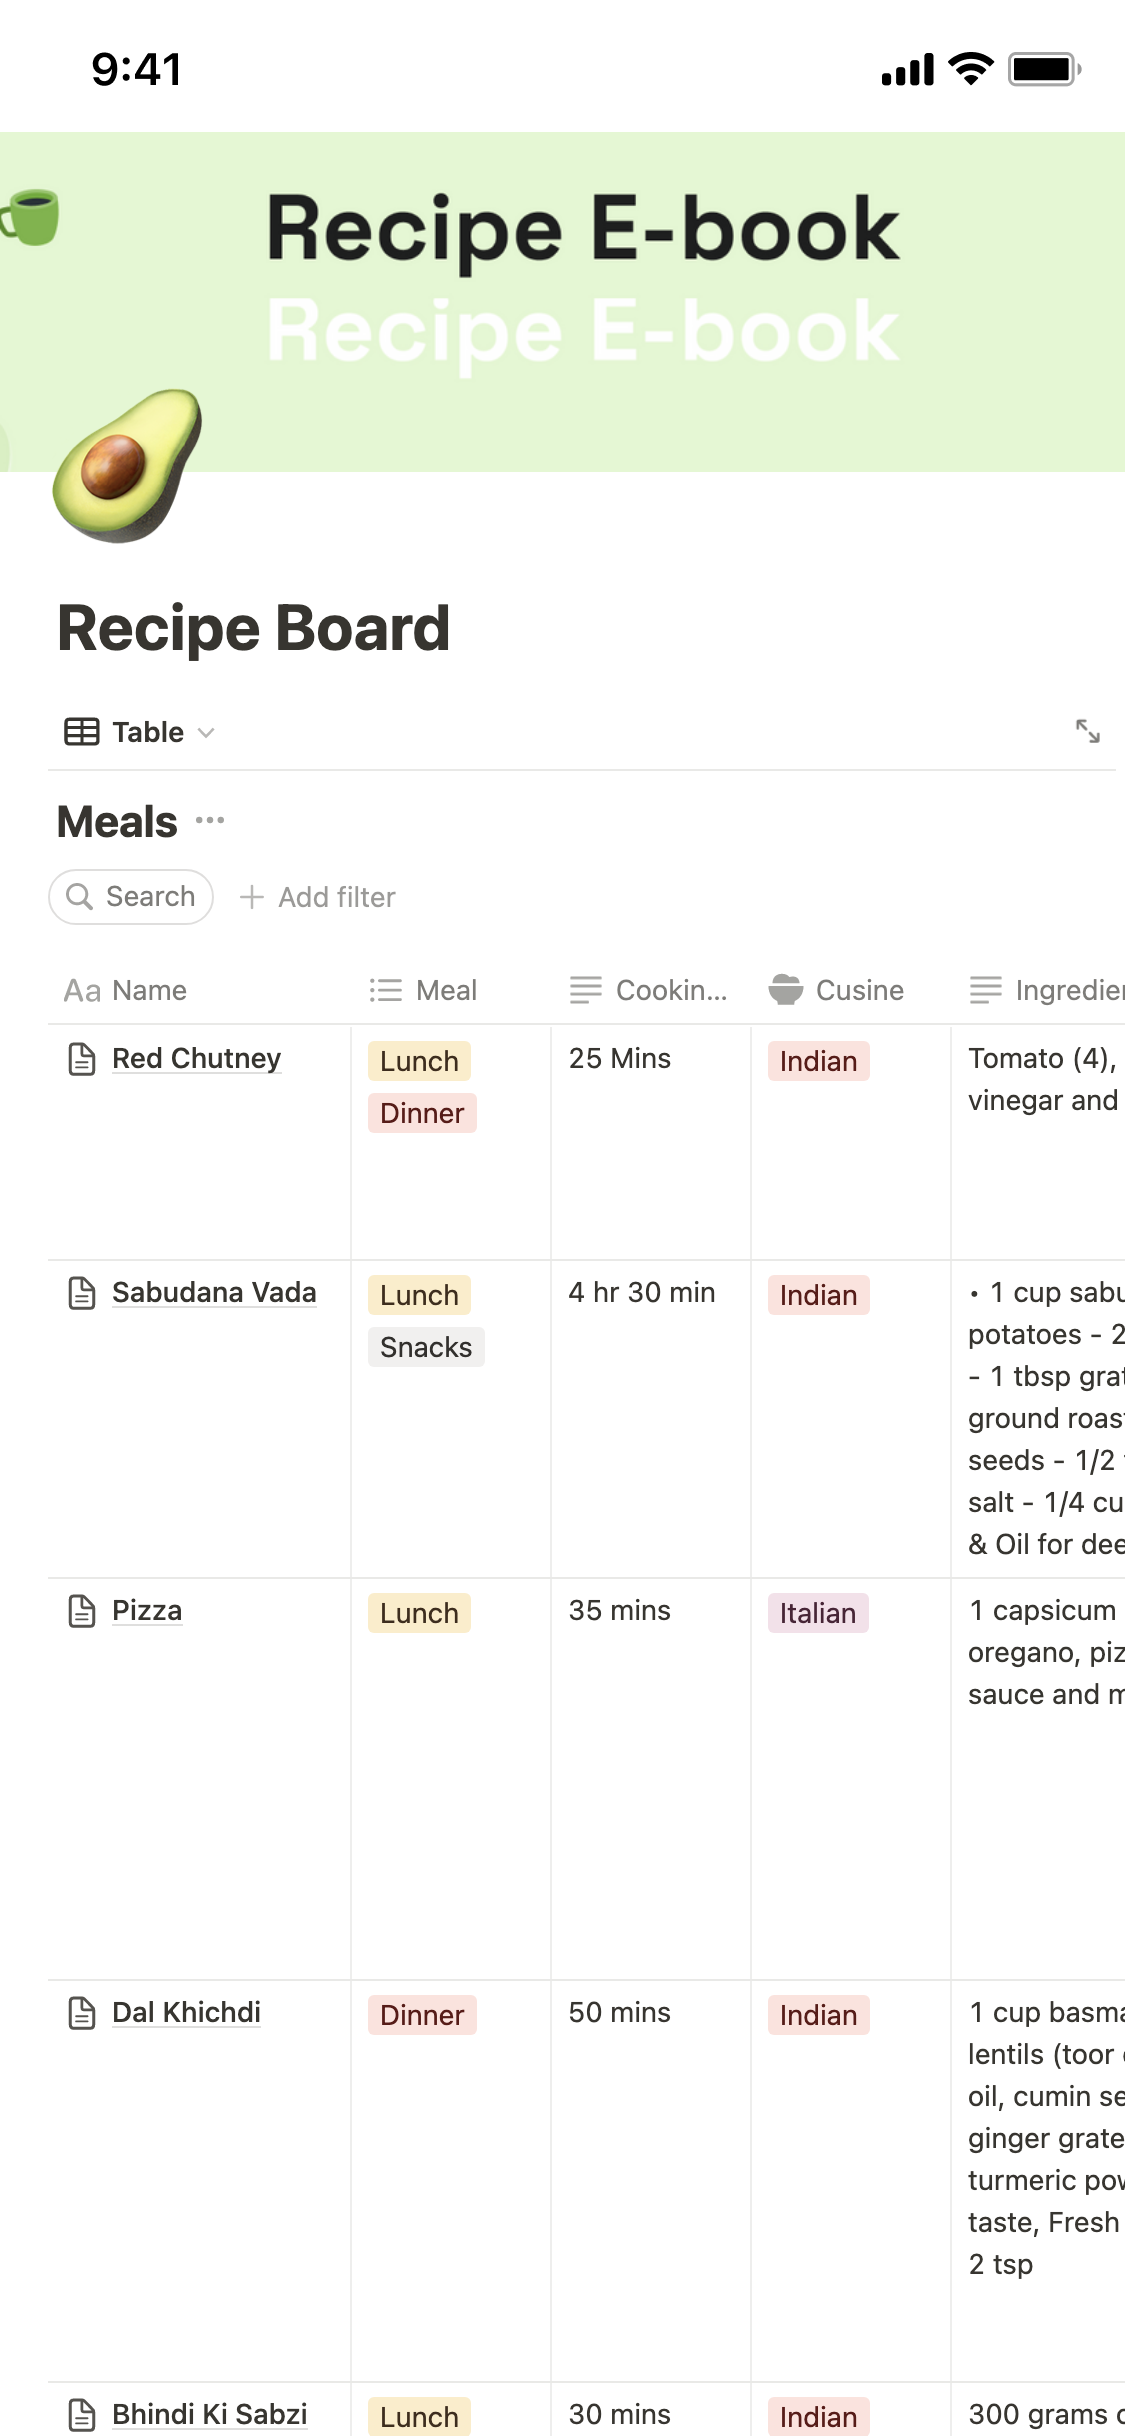Select the Snacks tag on Sabudana Vada
Screen dimensions: 1125x2436
tap(425, 1347)
